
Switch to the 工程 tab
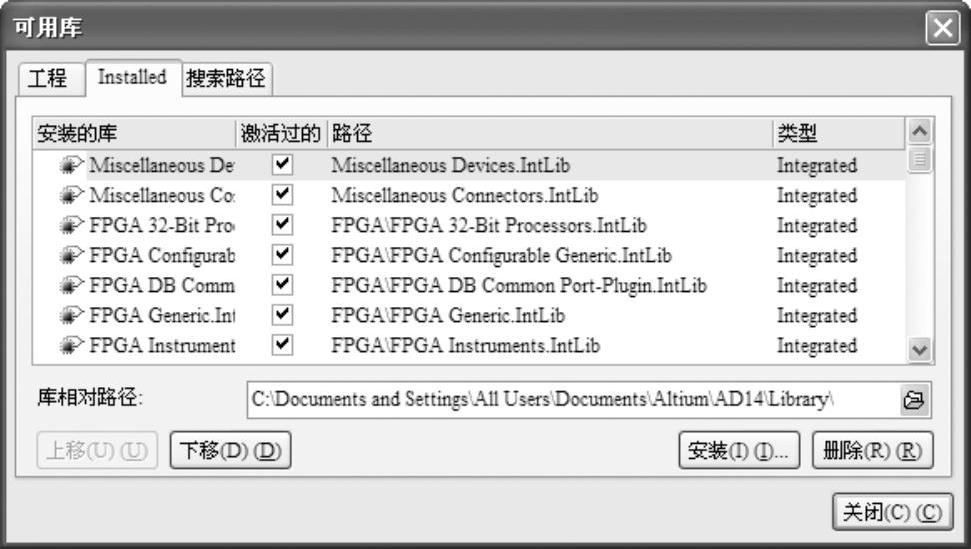click(48, 78)
